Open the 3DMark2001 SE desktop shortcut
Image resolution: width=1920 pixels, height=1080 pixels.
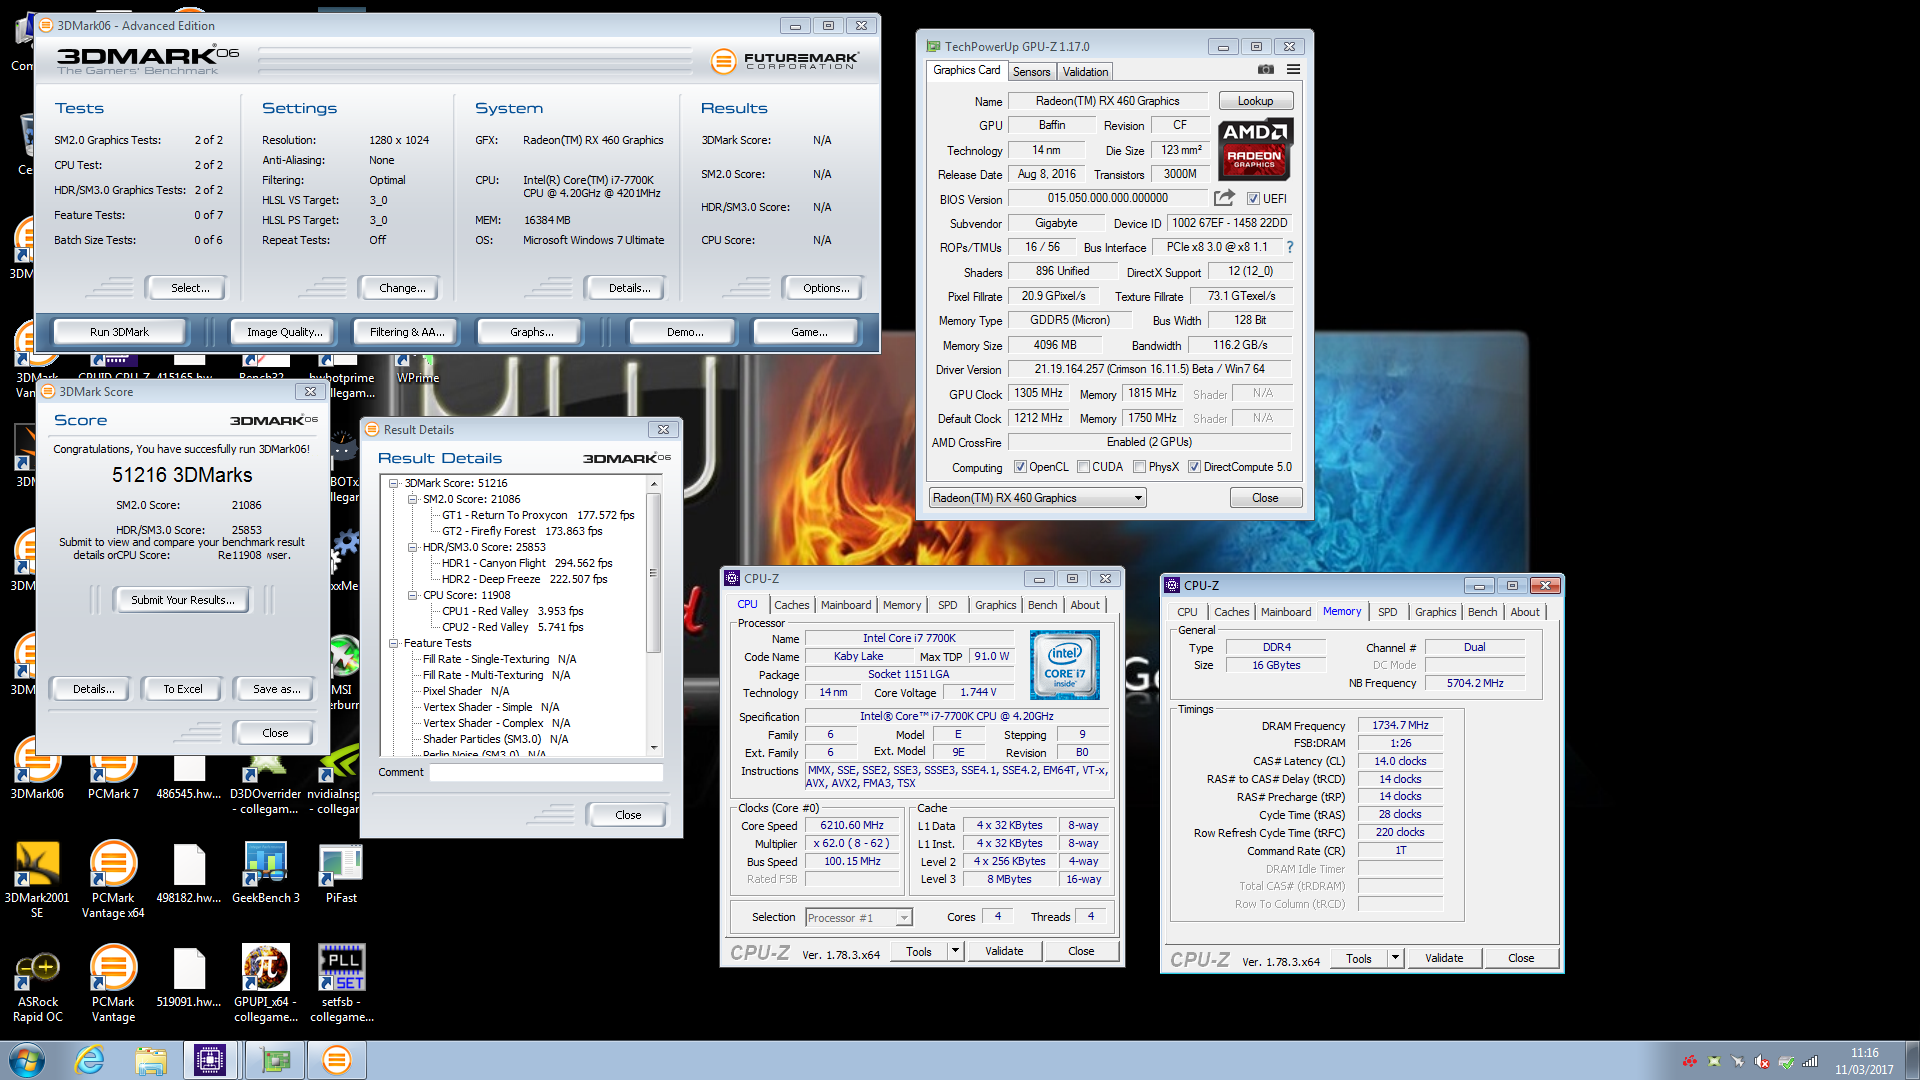[x=37, y=879]
